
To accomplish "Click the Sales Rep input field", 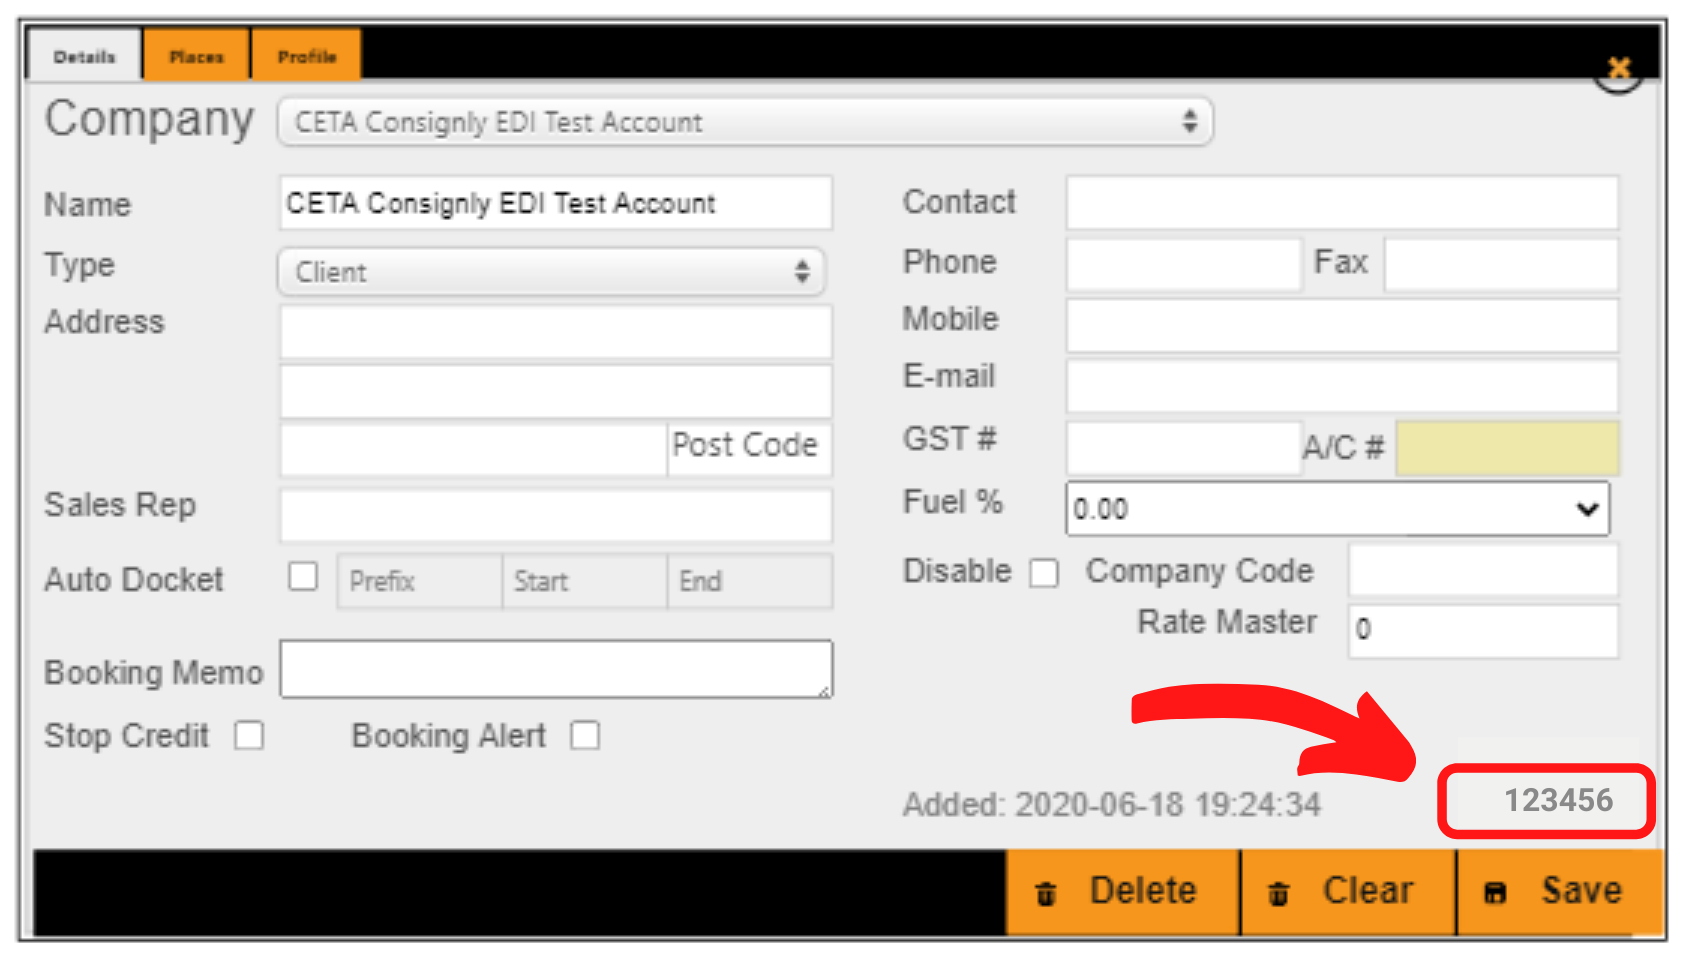I will (x=556, y=514).
